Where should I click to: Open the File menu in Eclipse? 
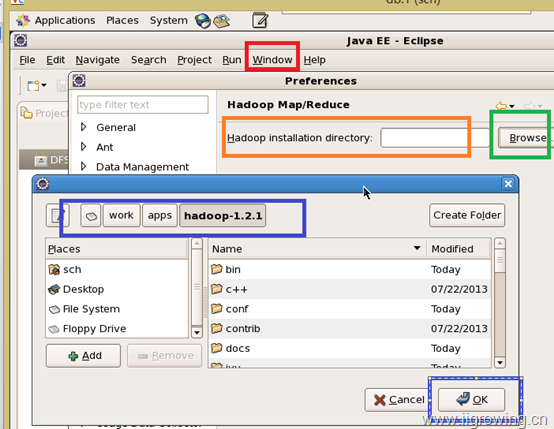[x=27, y=60]
